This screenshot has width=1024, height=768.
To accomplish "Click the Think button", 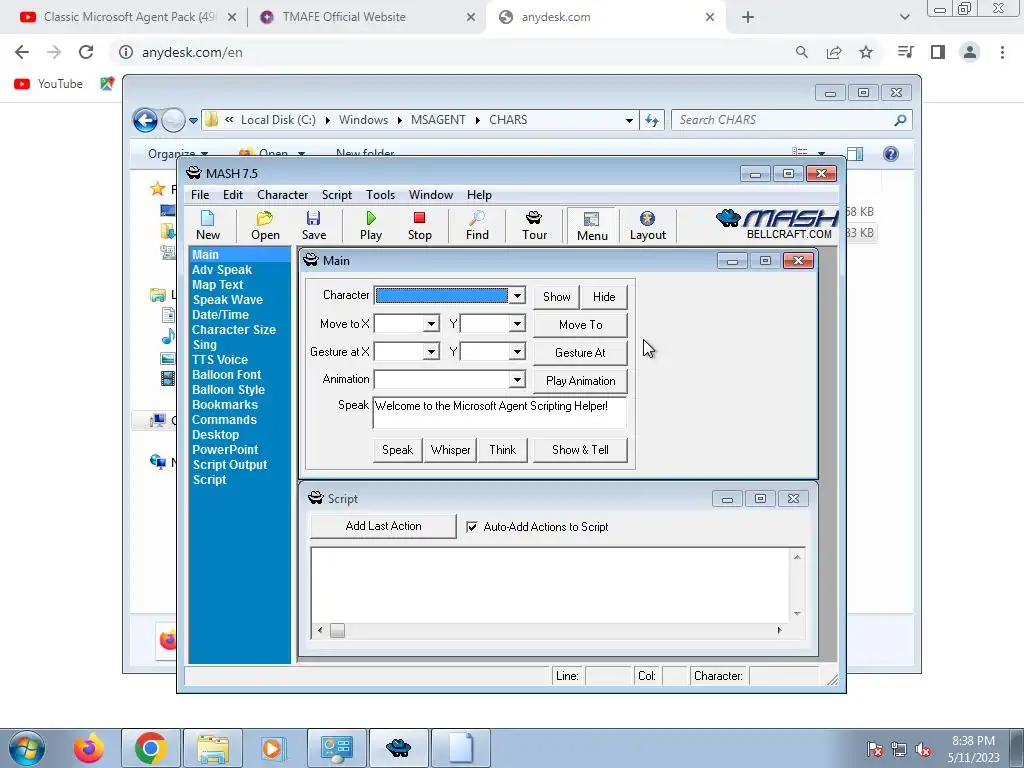I will point(502,450).
